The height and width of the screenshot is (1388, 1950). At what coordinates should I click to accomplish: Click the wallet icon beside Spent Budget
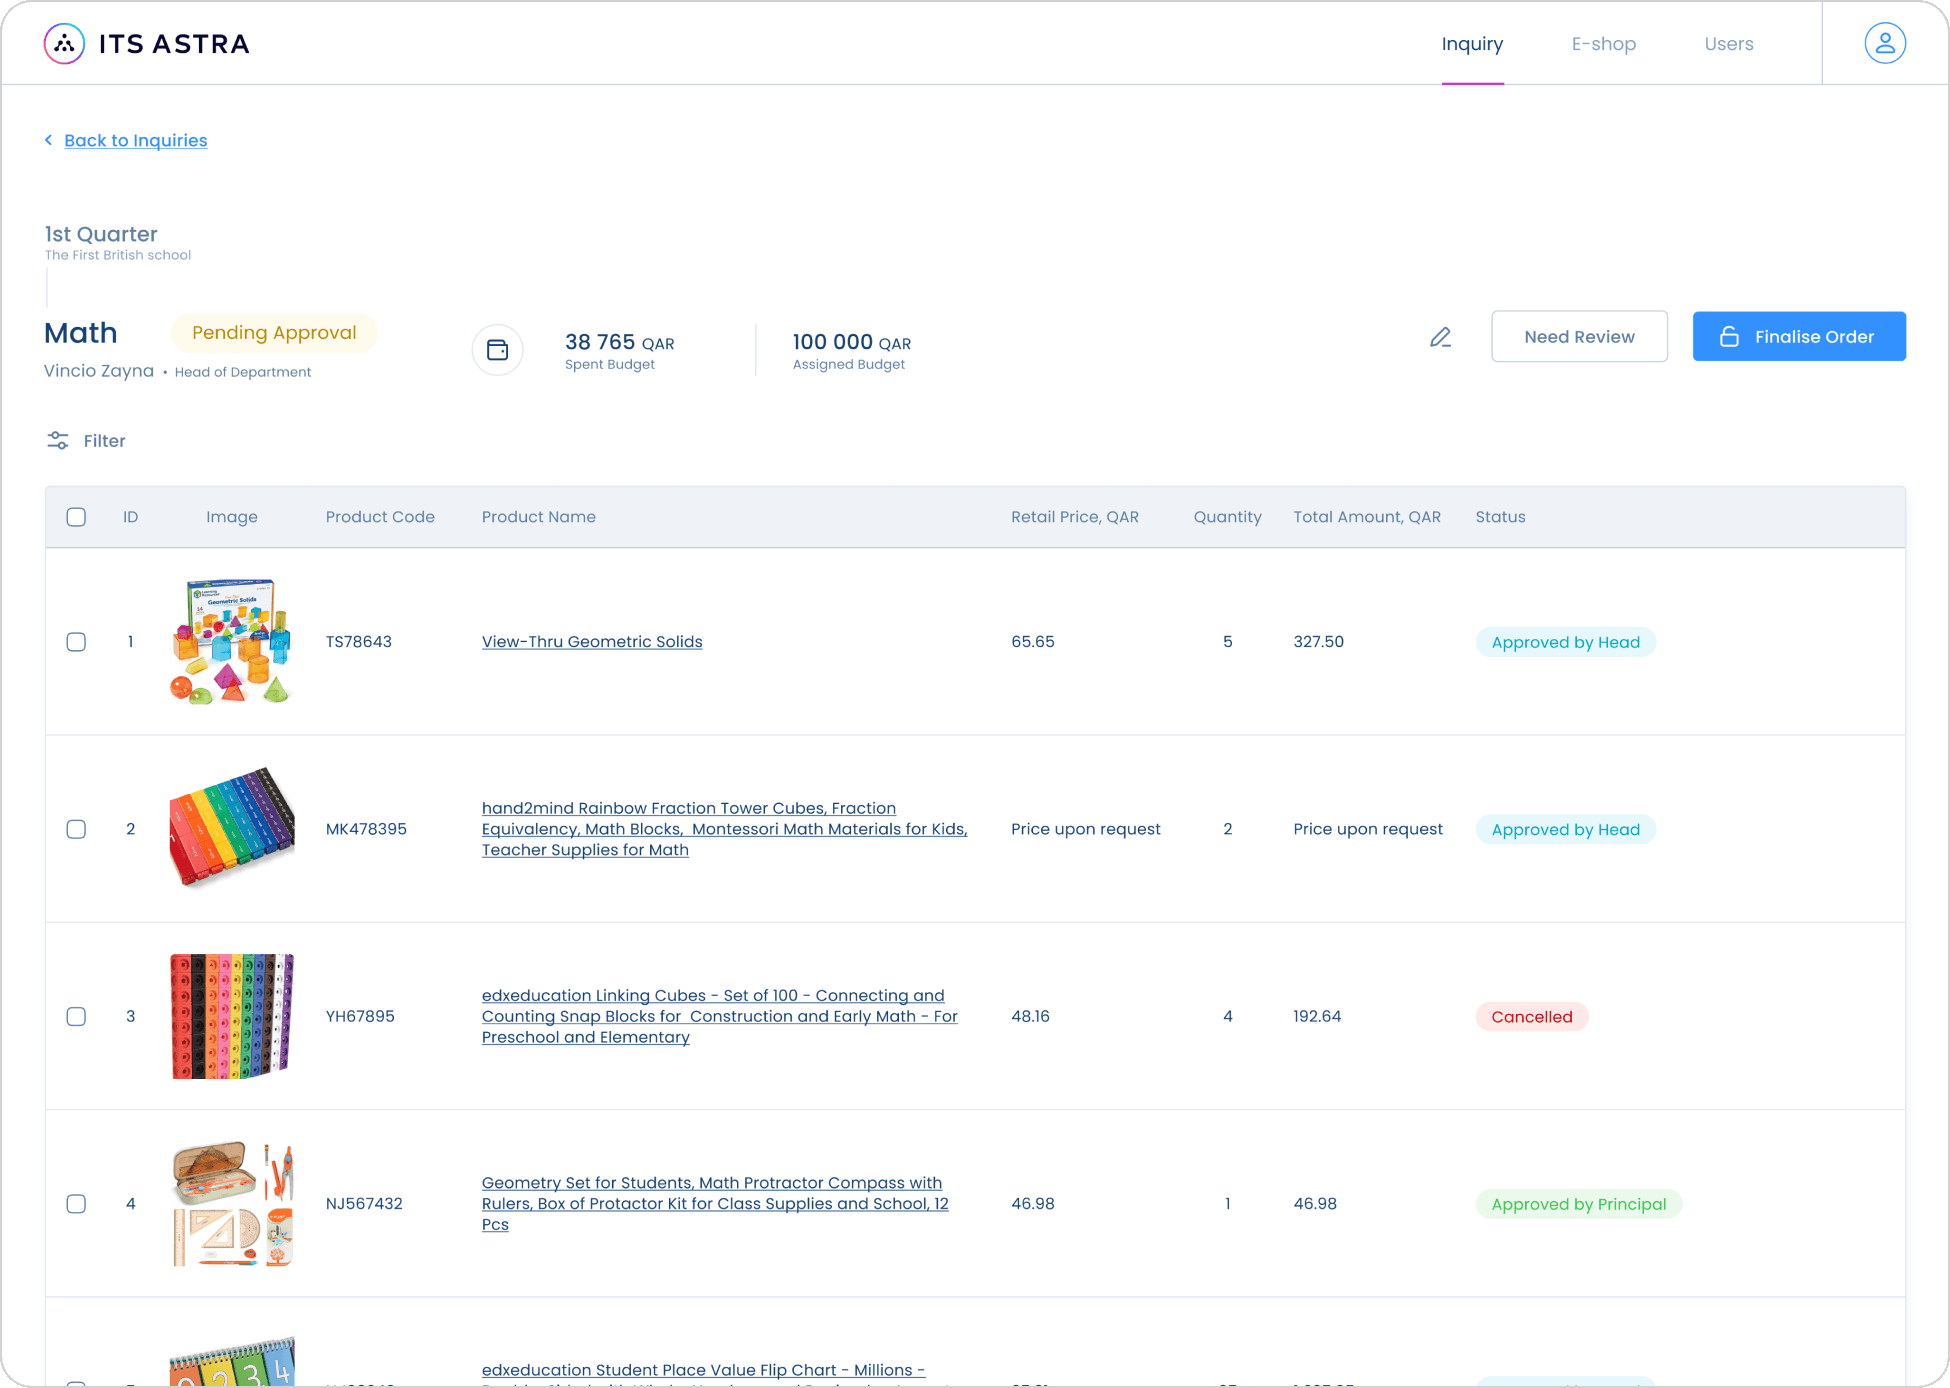497,349
